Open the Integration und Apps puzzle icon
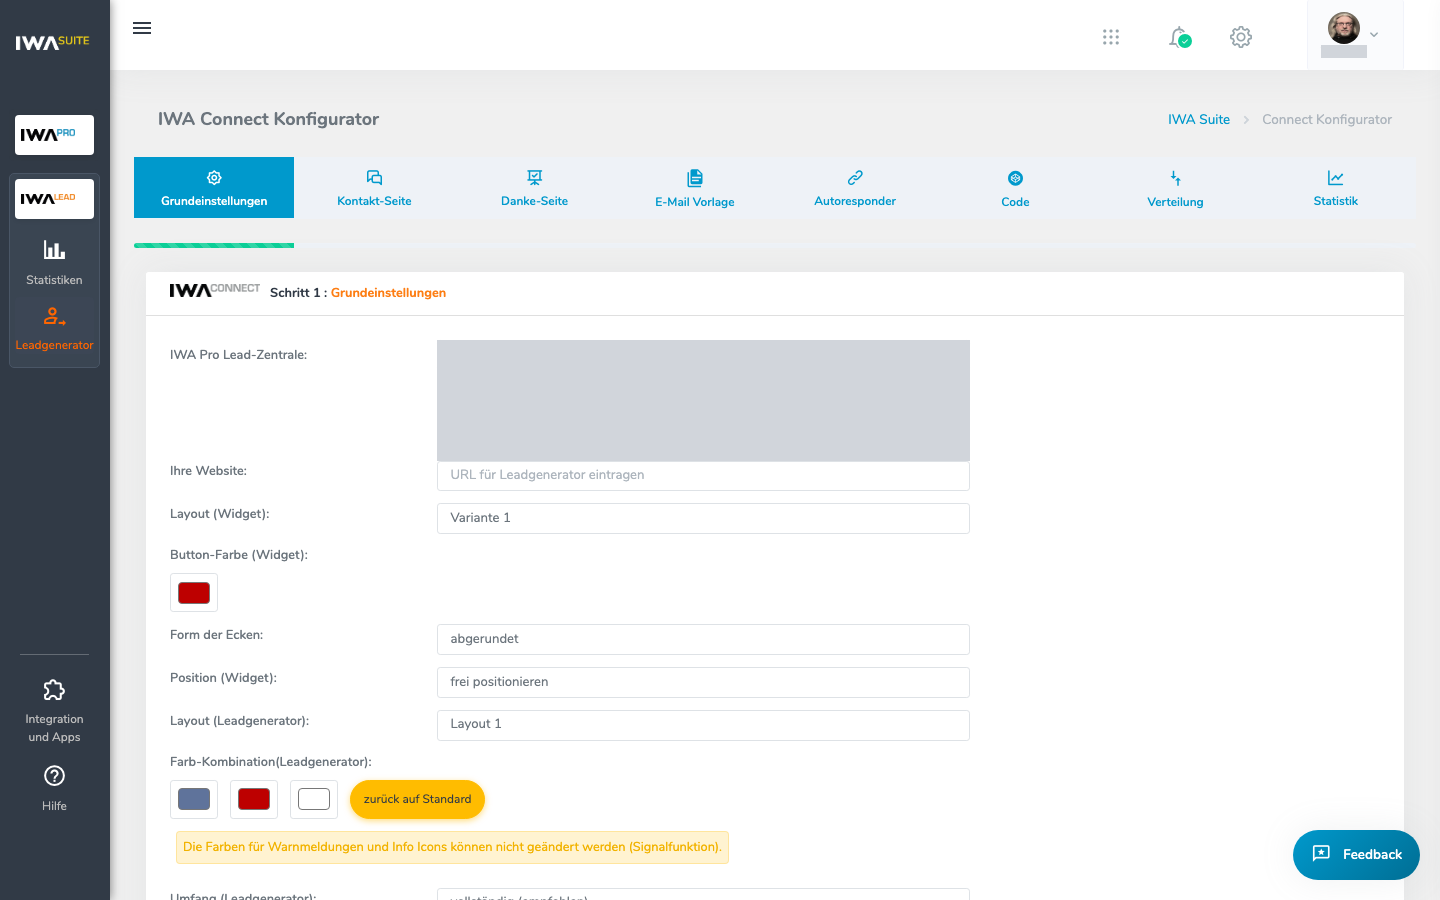The image size is (1440, 900). pyautogui.click(x=54, y=690)
